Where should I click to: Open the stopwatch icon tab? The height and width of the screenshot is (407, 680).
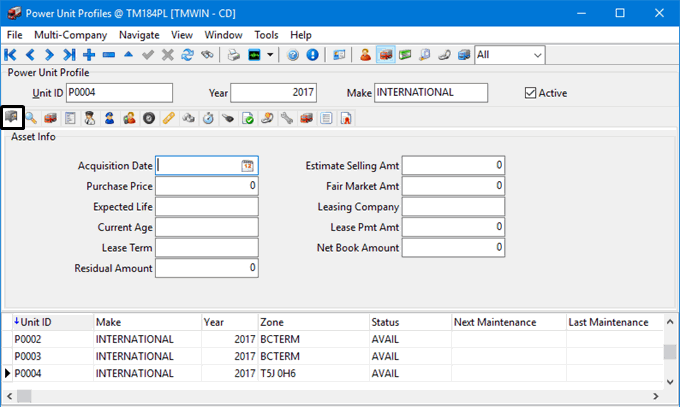(207, 118)
